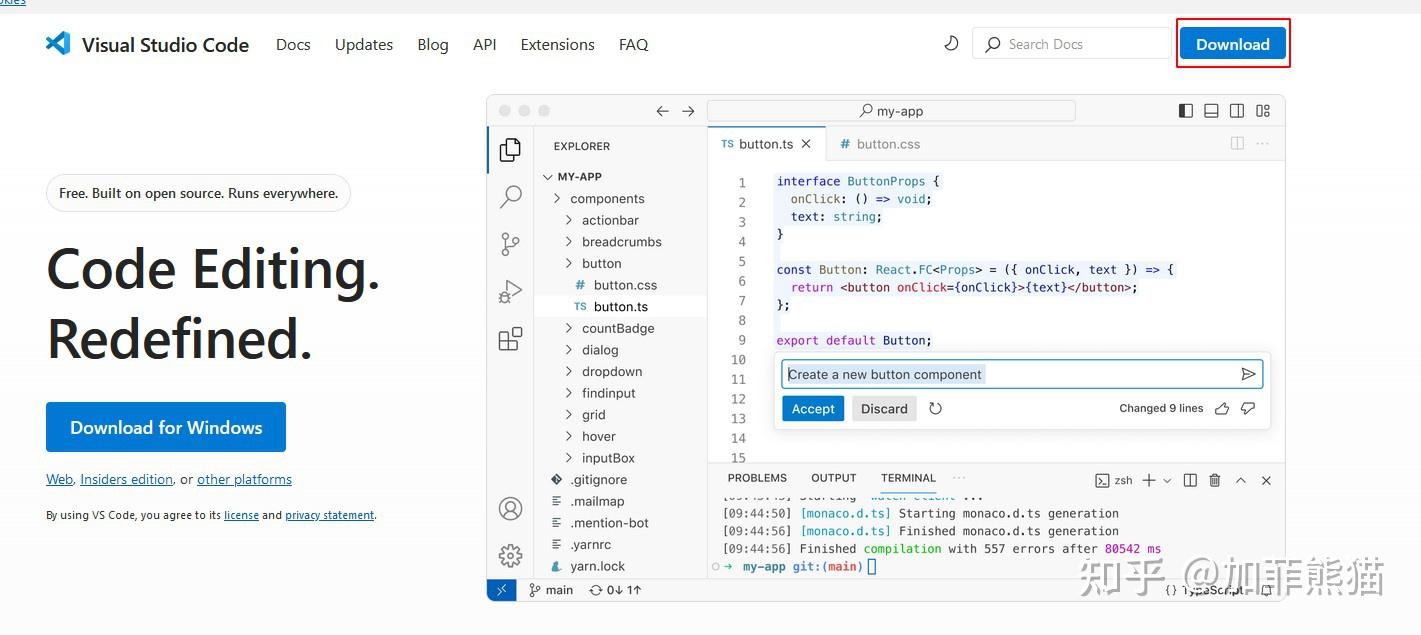Click the Download for Windows button
The image size is (1421, 635).
166,427
